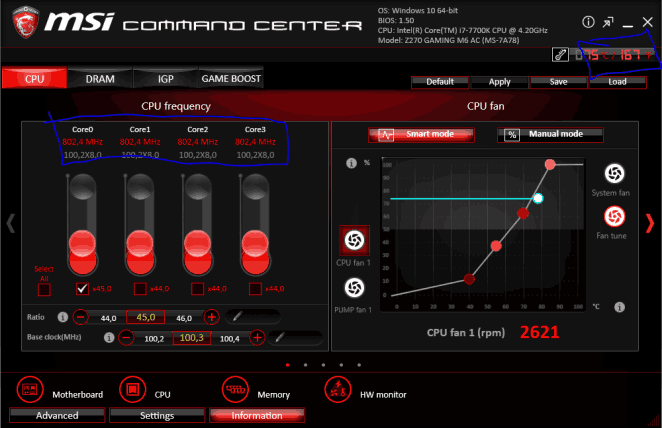Open Memory information icon

[x=236, y=387]
